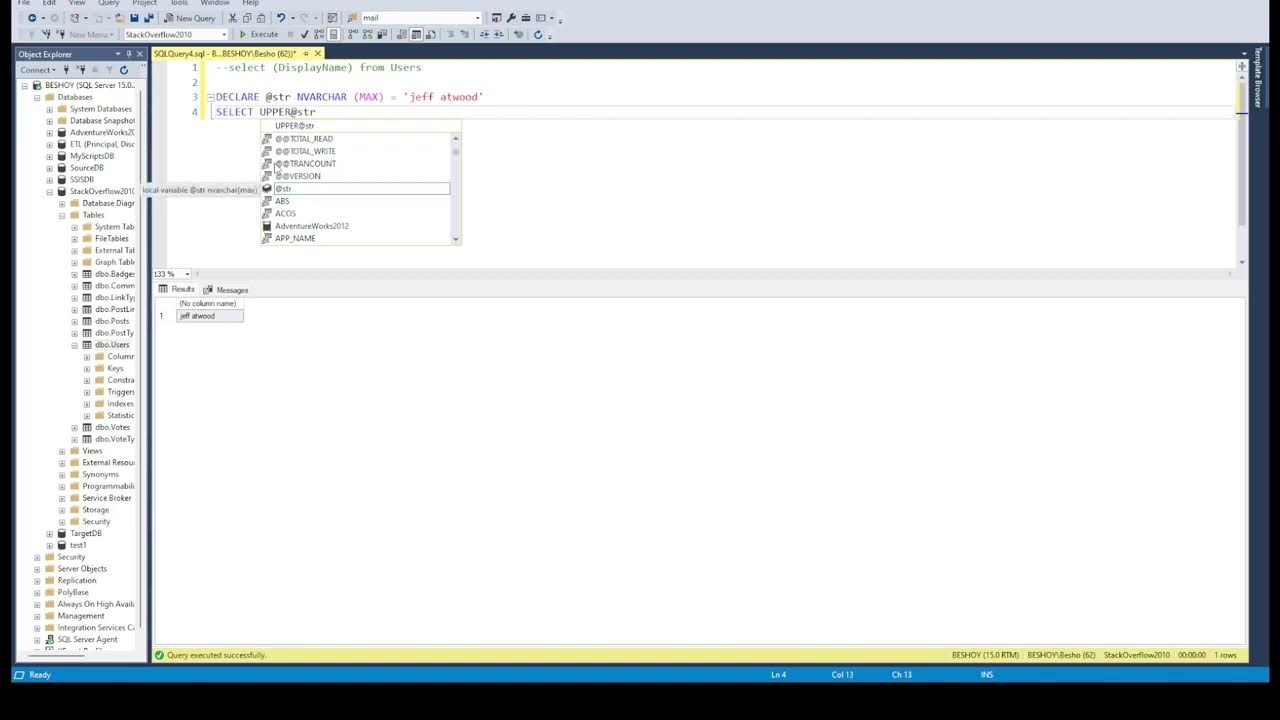
Task: Click the navigate backward arrow icon
Action: coord(32,18)
